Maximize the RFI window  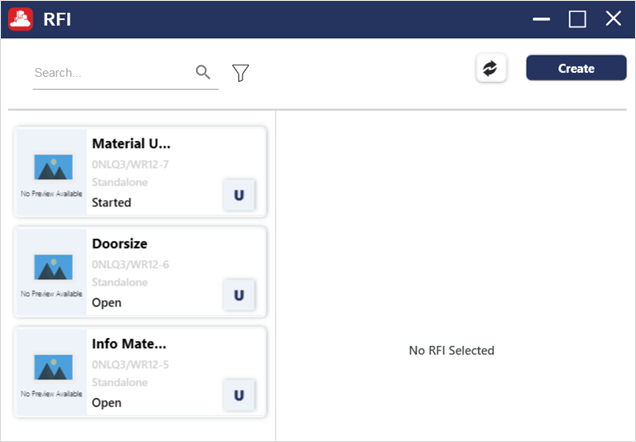[x=577, y=19]
